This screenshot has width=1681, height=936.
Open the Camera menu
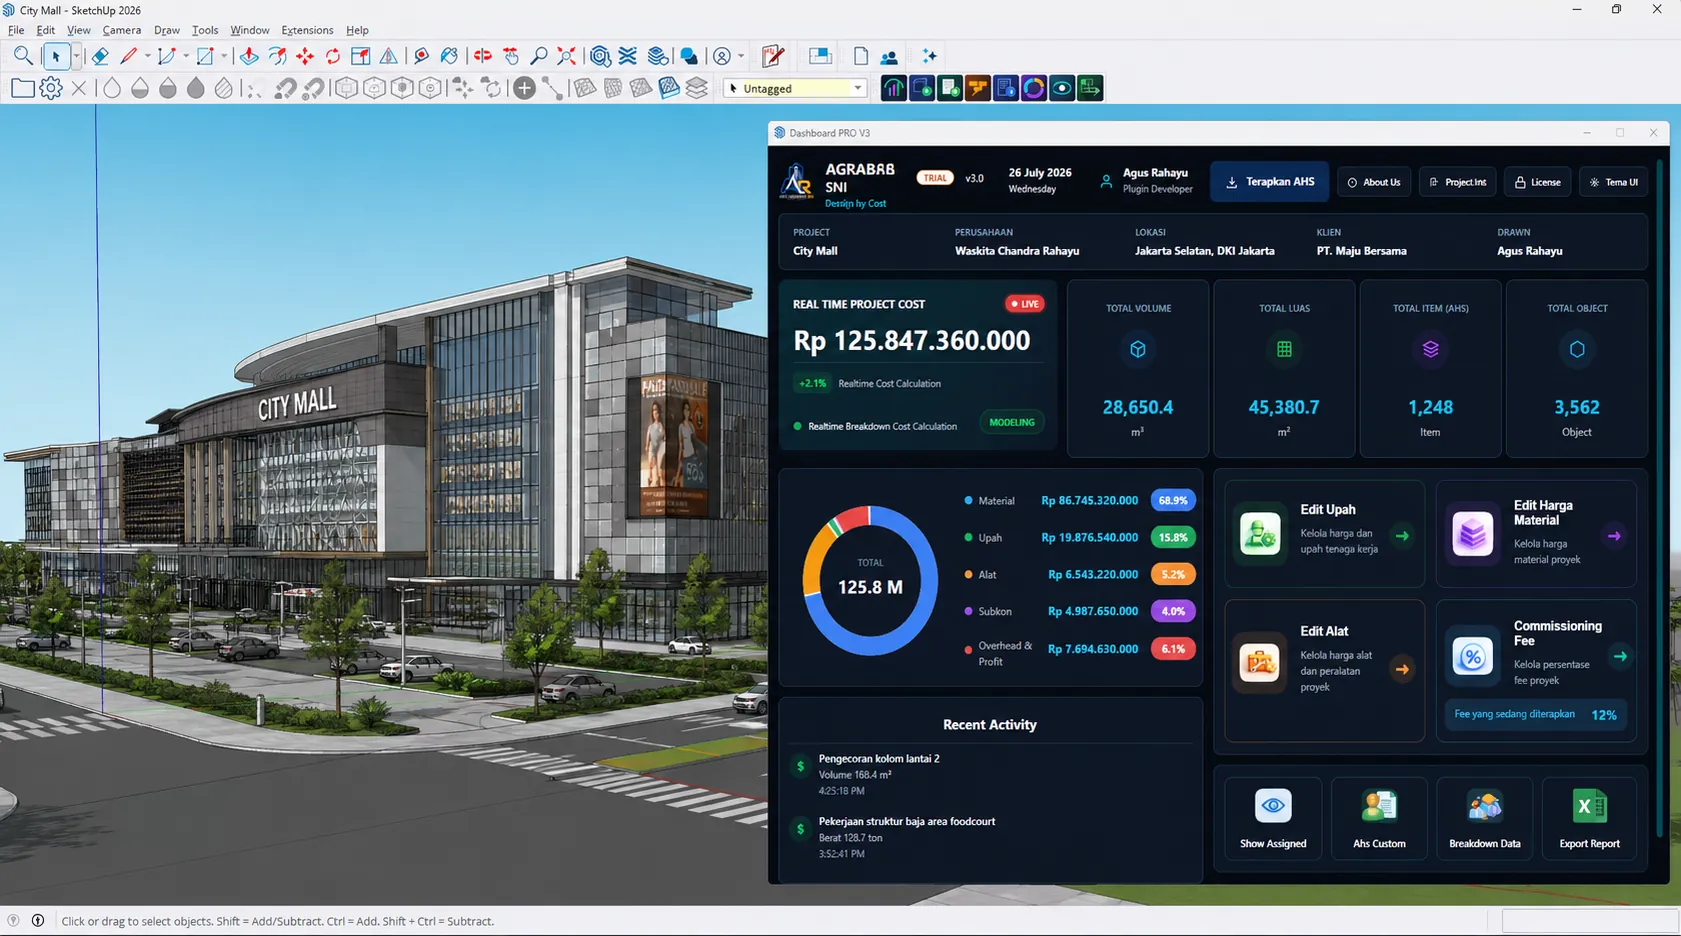[122, 30]
